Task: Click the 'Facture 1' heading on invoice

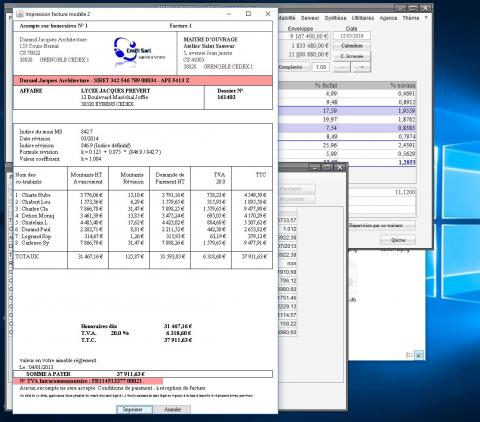Action: [x=180, y=26]
